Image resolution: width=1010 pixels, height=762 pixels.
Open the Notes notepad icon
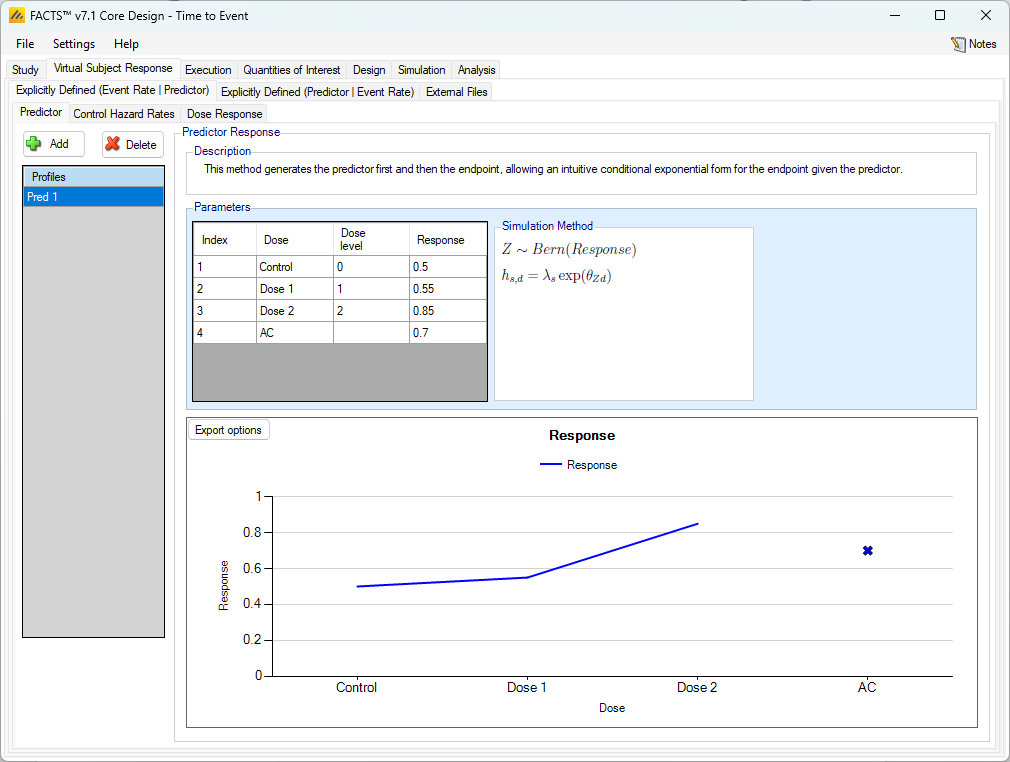(x=958, y=44)
